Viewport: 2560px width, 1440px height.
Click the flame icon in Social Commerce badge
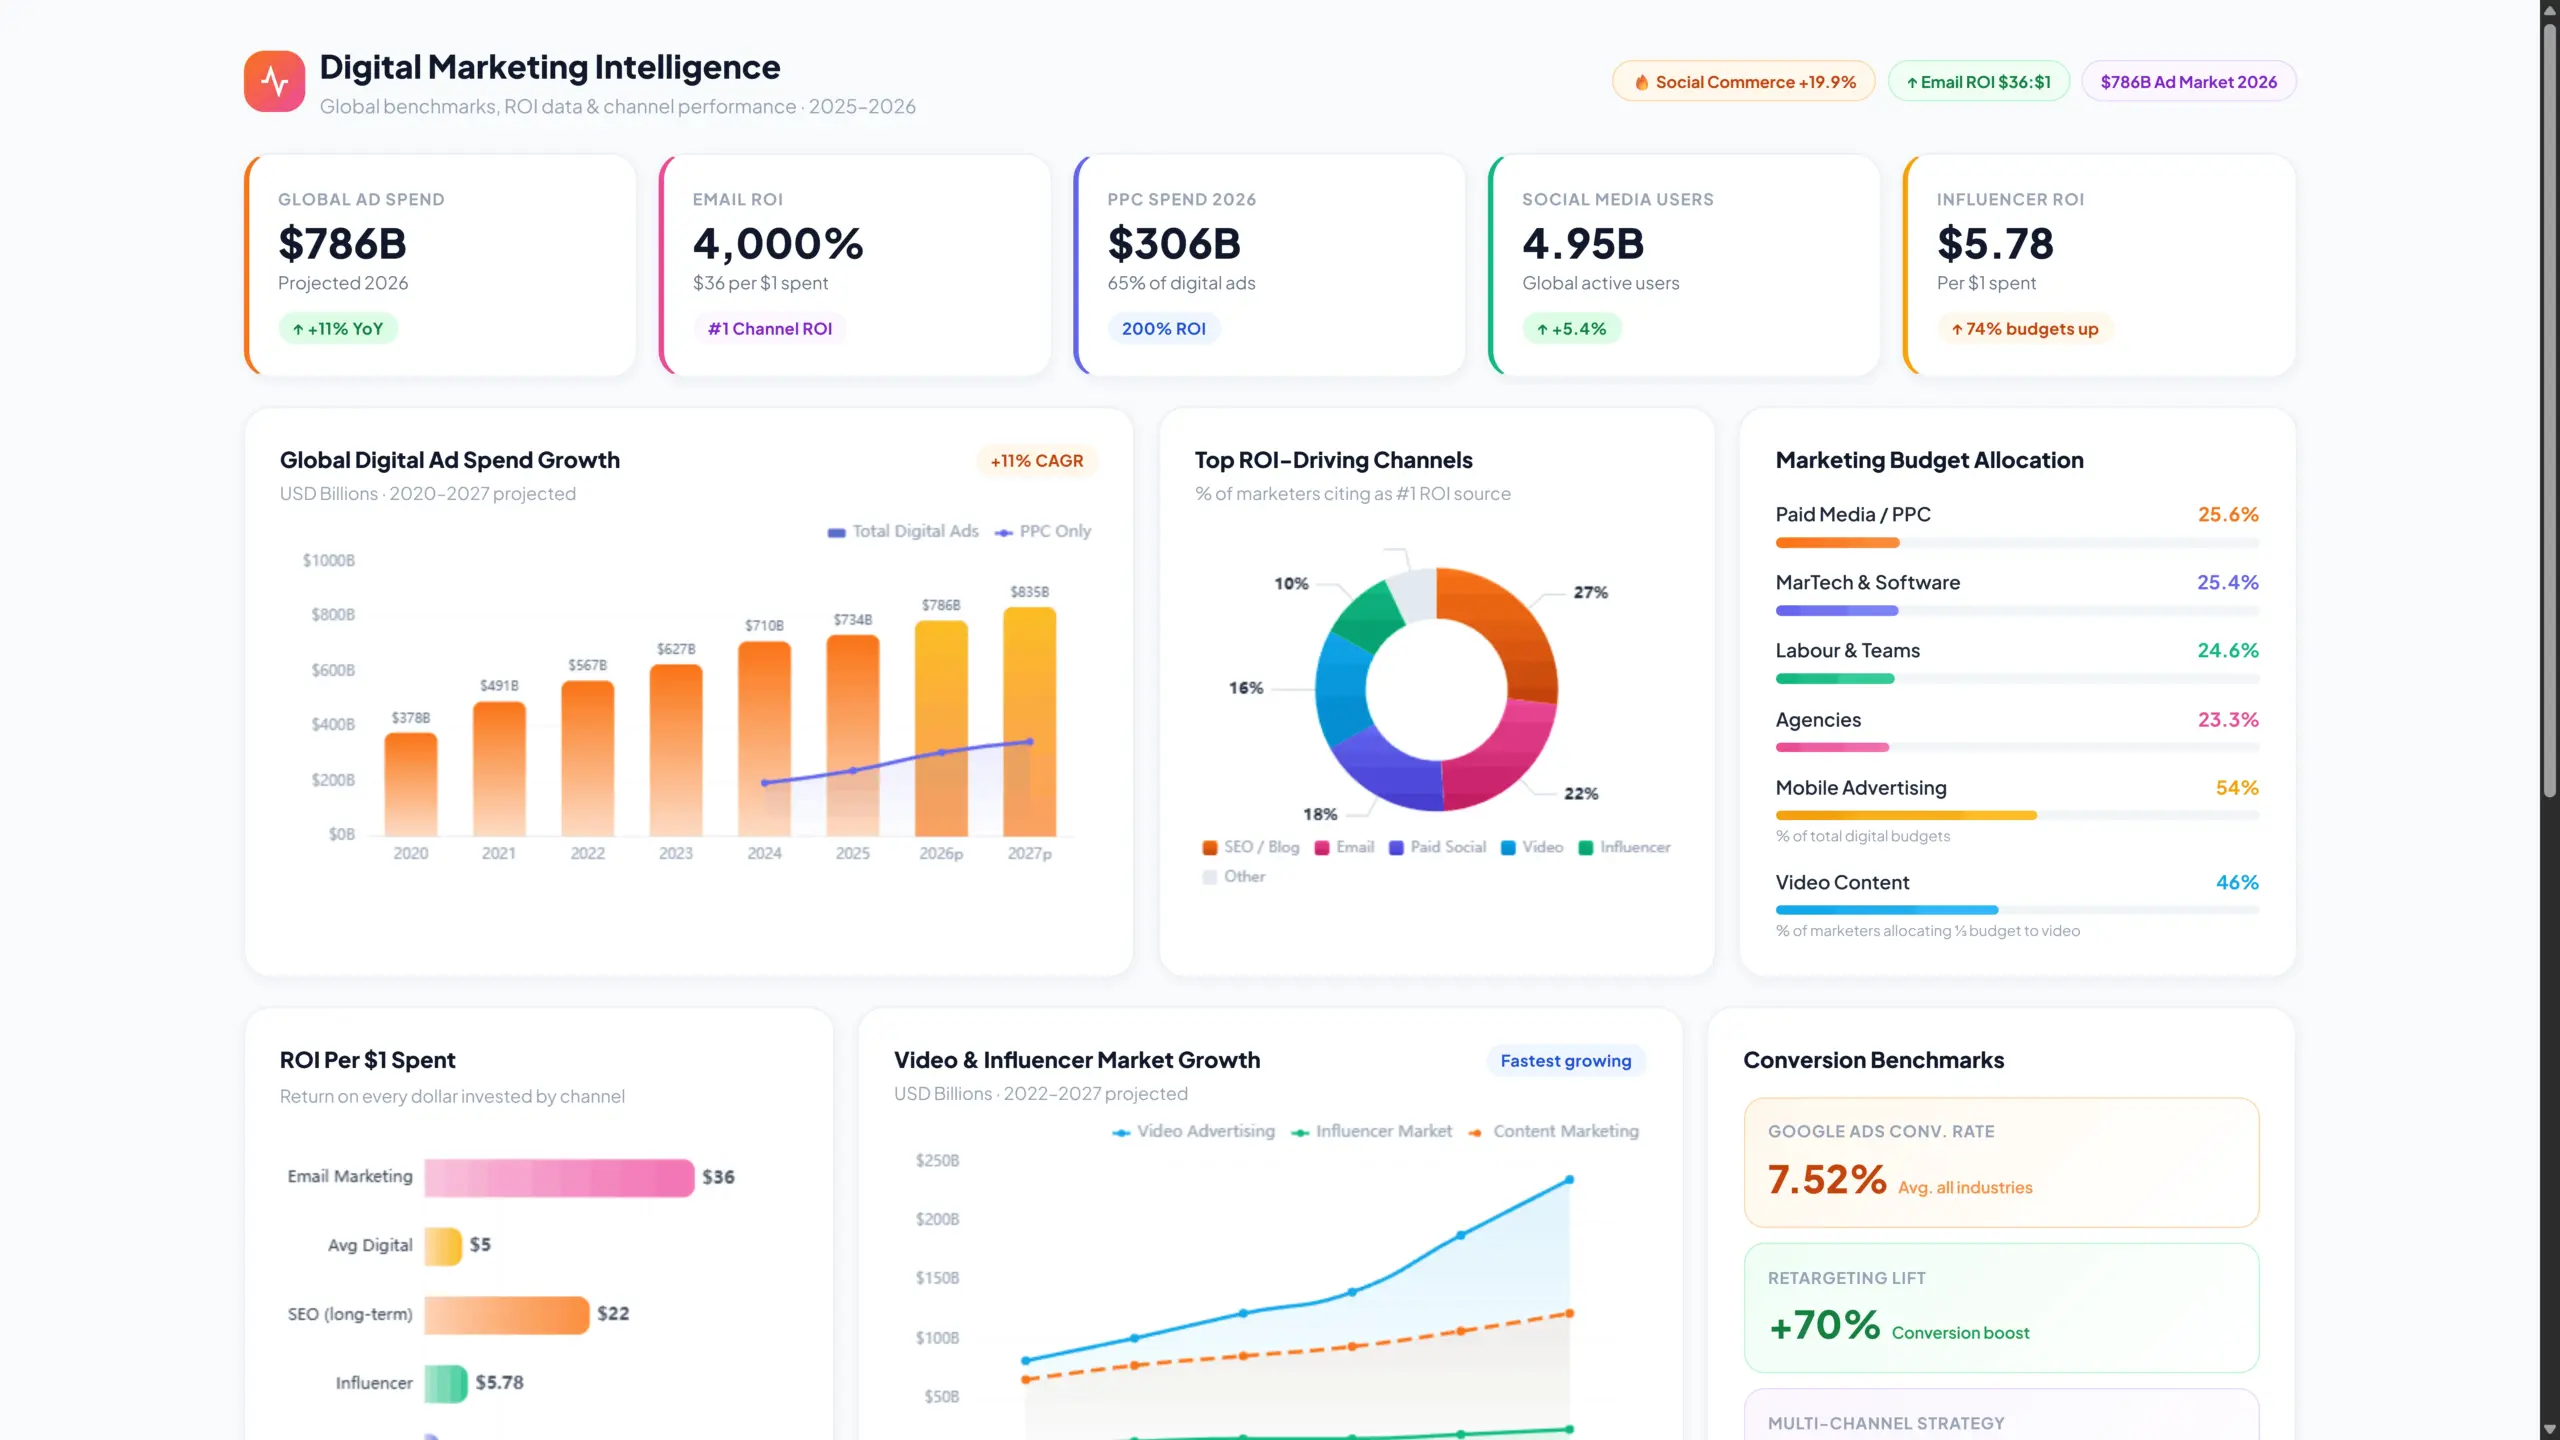(x=1641, y=82)
